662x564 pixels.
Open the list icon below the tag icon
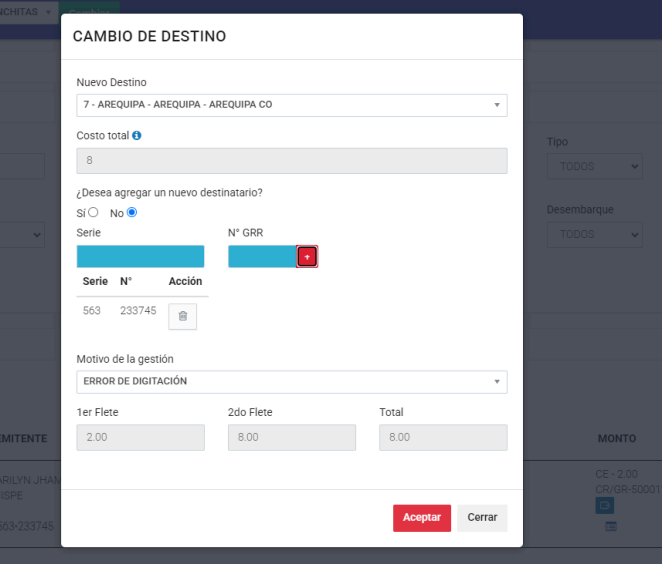click(610, 526)
